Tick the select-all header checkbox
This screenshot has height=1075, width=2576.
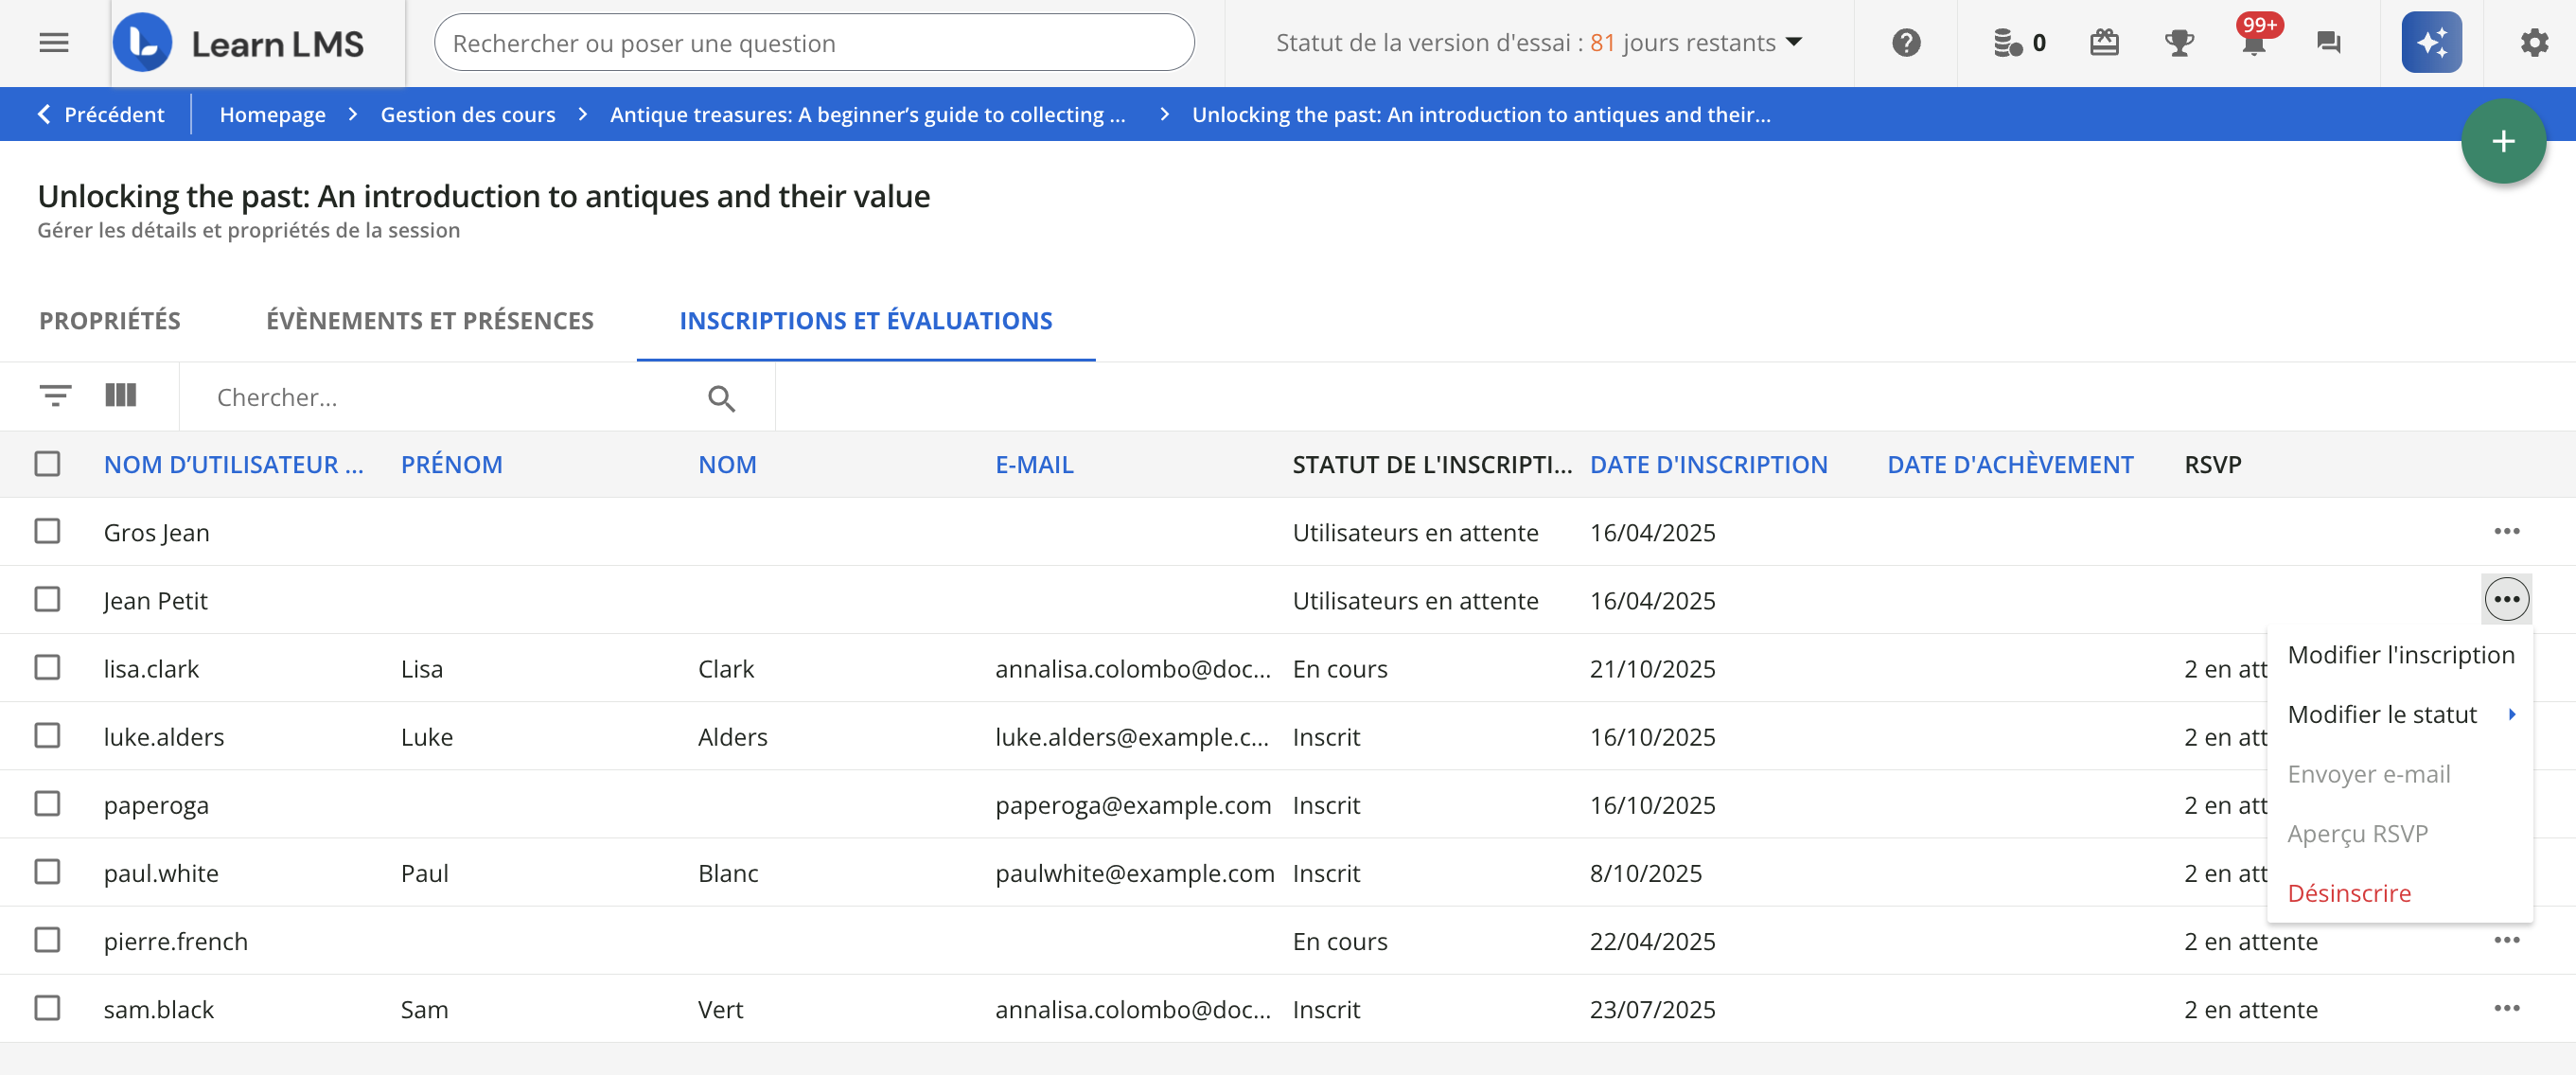click(x=47, y=464)
